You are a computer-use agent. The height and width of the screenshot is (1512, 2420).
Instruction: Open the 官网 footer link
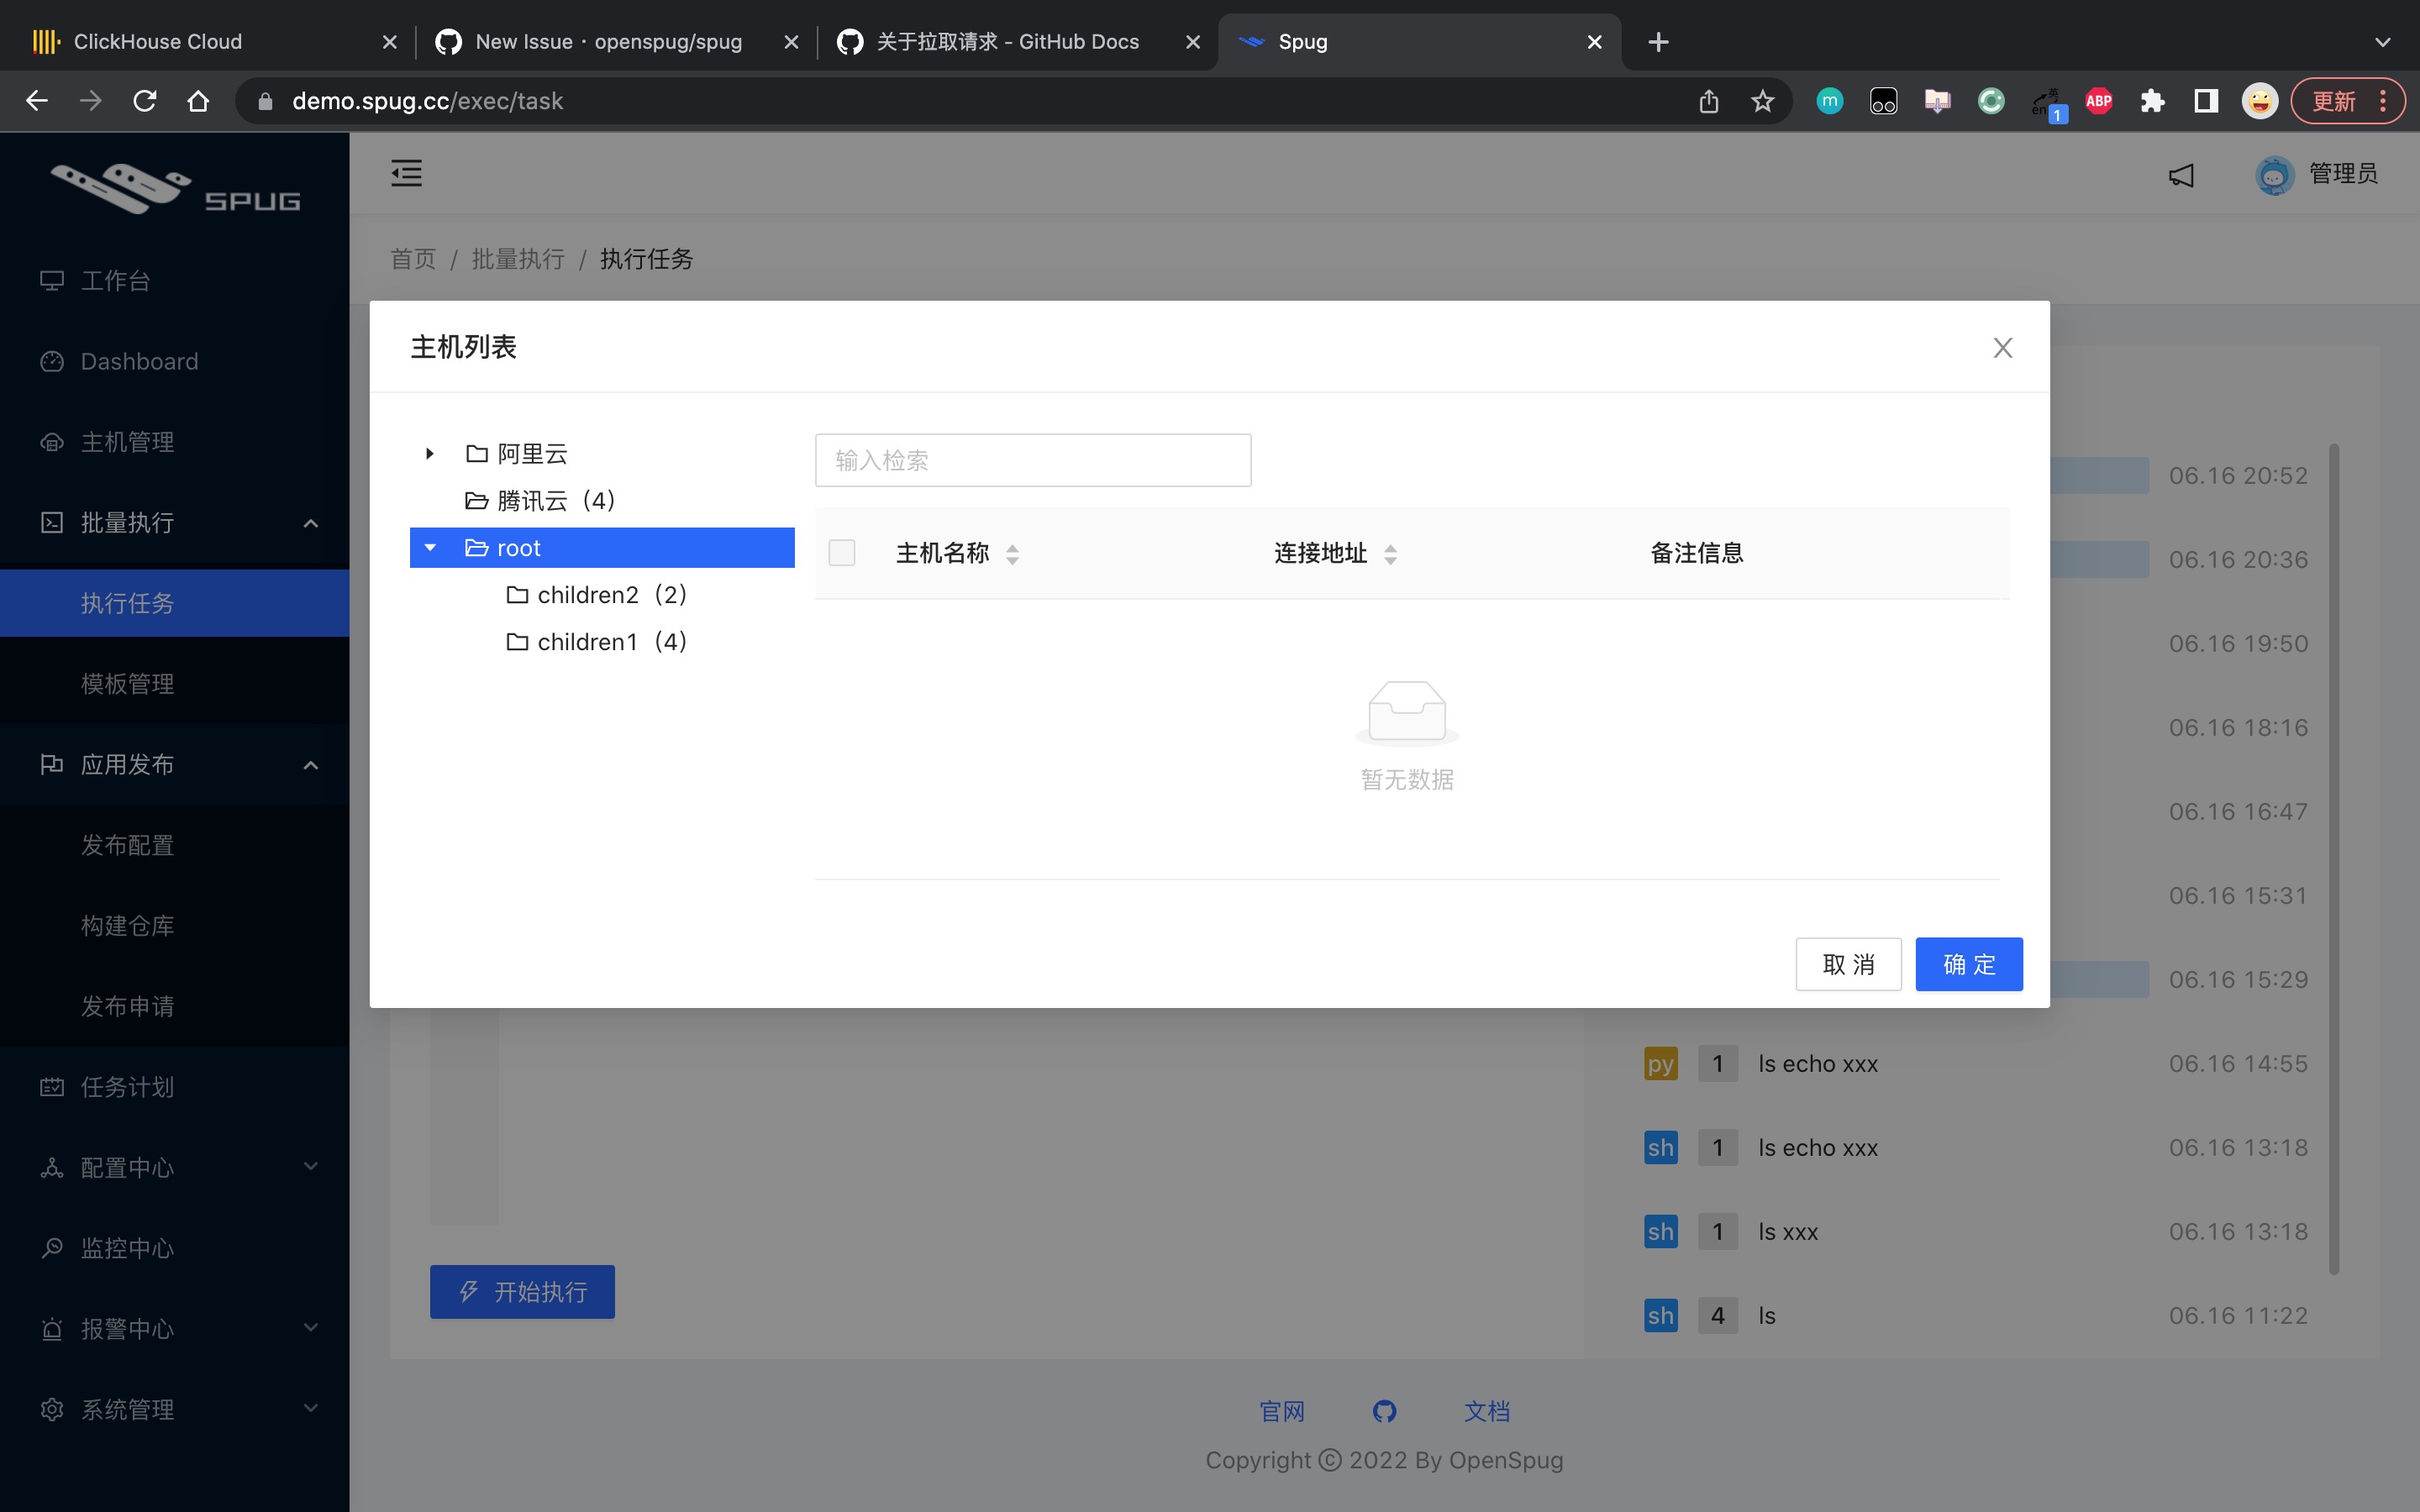pos(1282,1411)
